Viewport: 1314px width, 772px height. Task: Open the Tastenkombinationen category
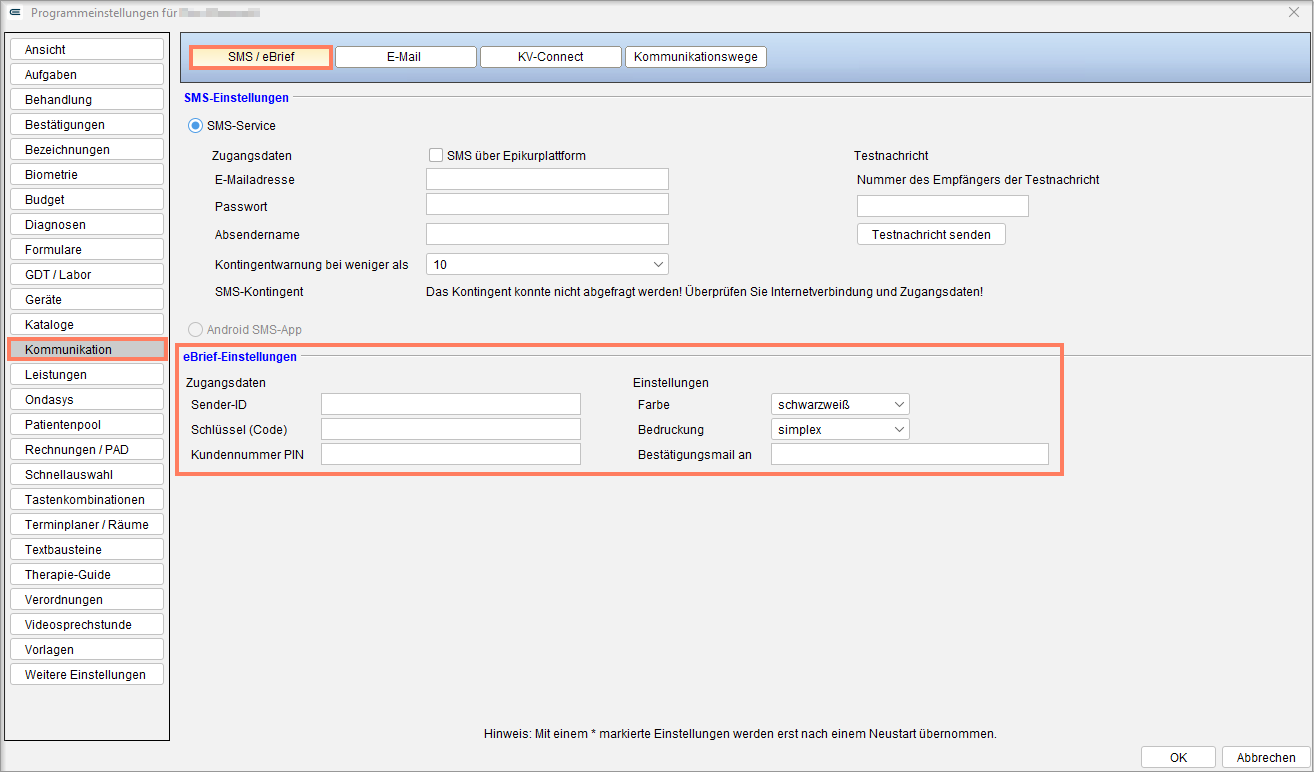87,499
